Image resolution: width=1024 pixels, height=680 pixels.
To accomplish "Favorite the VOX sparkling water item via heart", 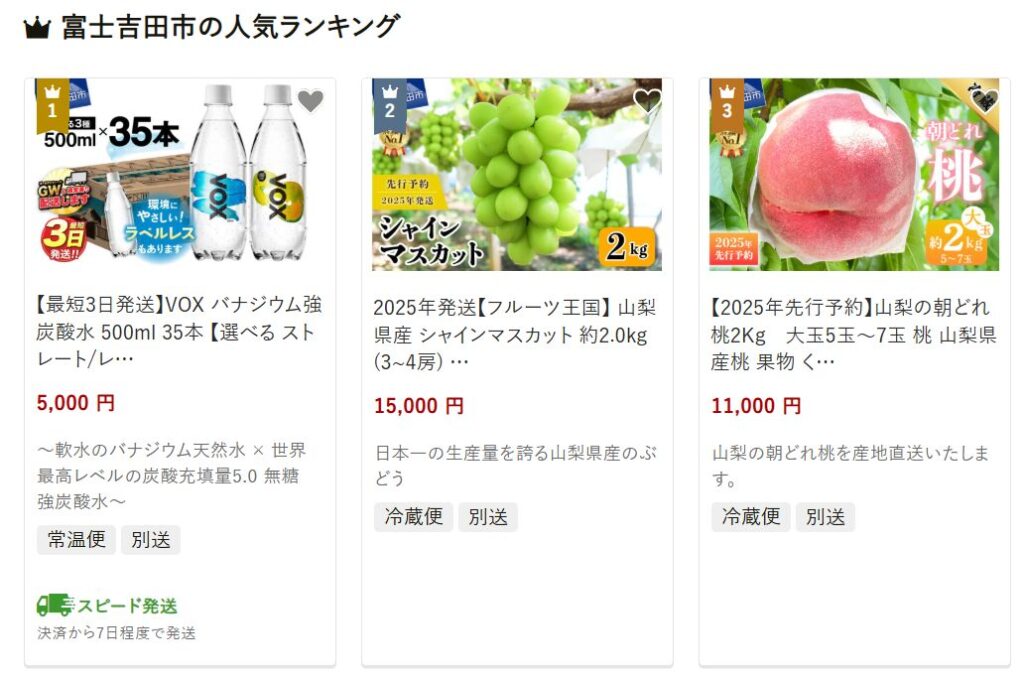I will (x=311, y=101).
